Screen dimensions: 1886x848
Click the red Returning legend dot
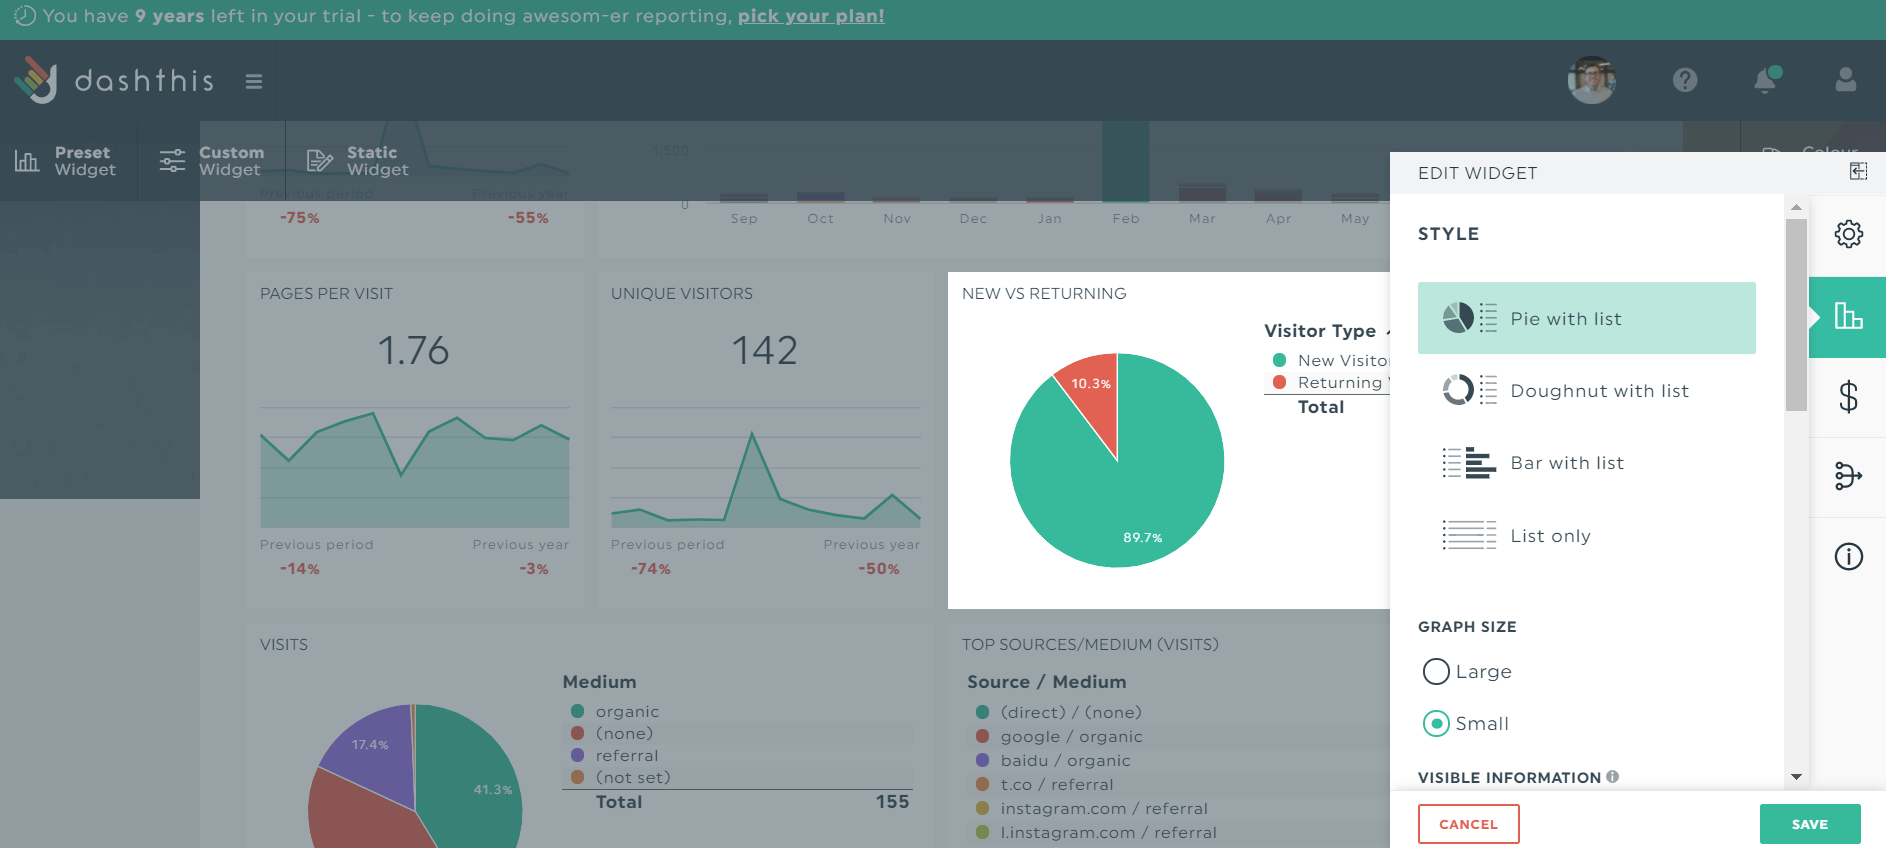pyautogui.click(x=1279, y=382)
